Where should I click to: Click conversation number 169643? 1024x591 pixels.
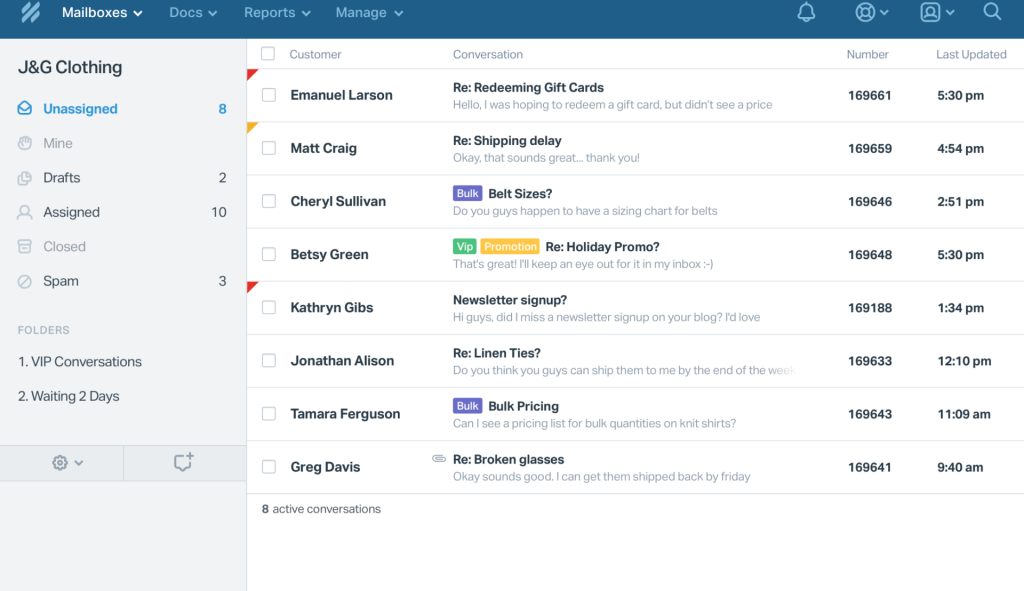(870, 413)
